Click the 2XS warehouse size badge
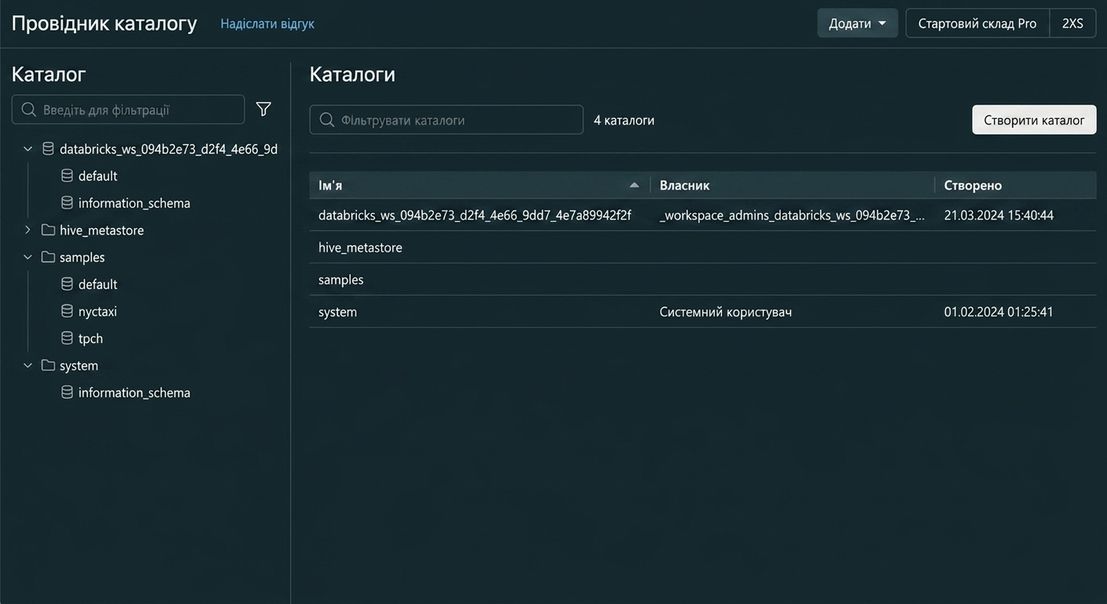Viewport: 1107px width, 604px height. point(1072,23)
